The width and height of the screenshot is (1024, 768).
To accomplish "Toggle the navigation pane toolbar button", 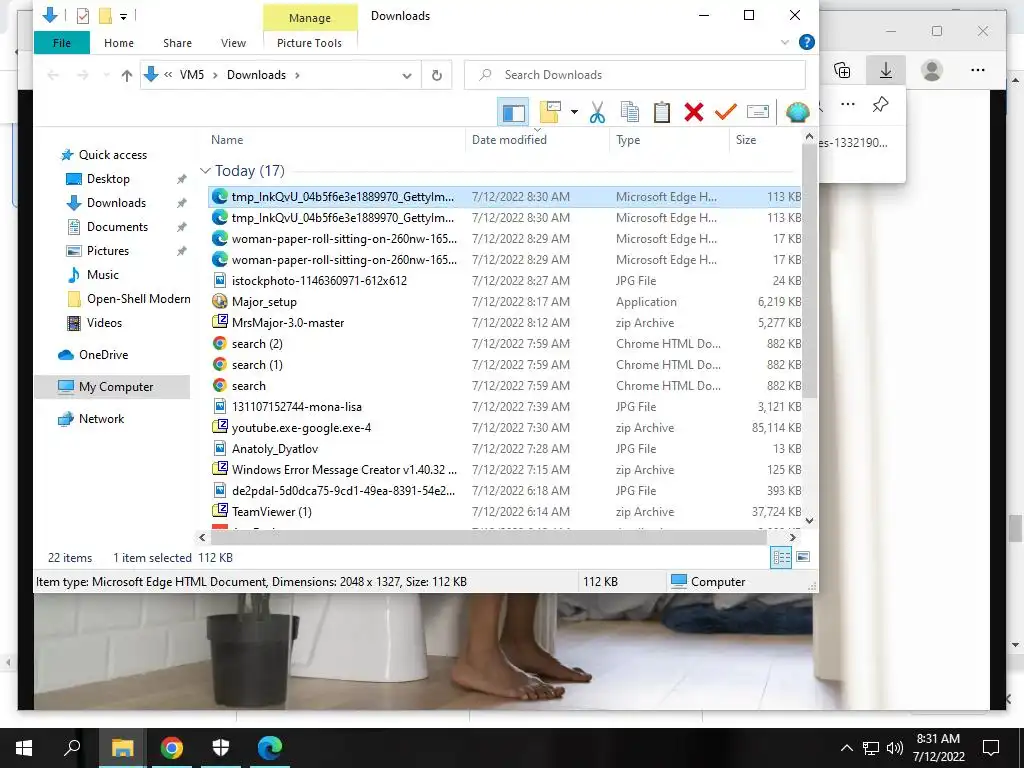I will coord(513,112).
